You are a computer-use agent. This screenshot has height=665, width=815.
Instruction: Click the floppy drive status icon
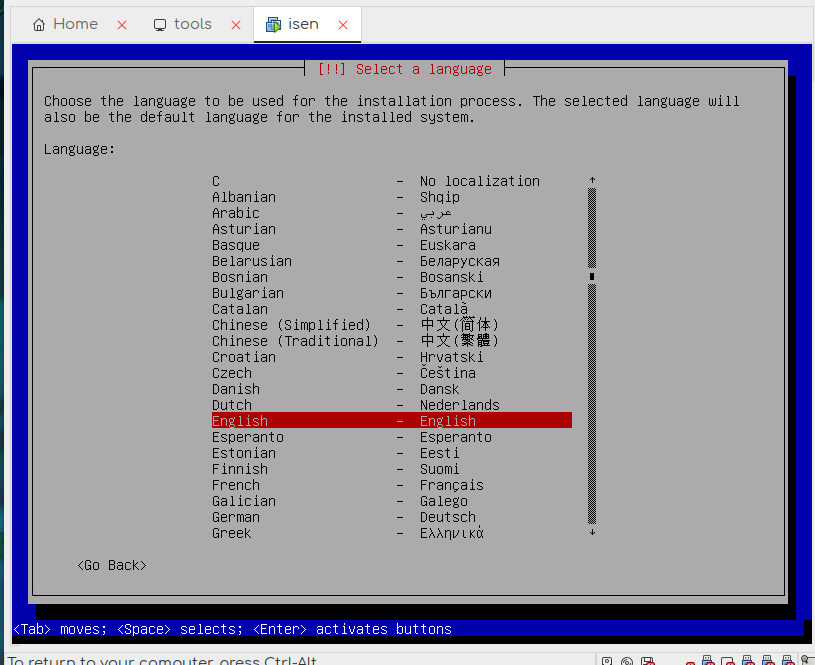point(649,660)
